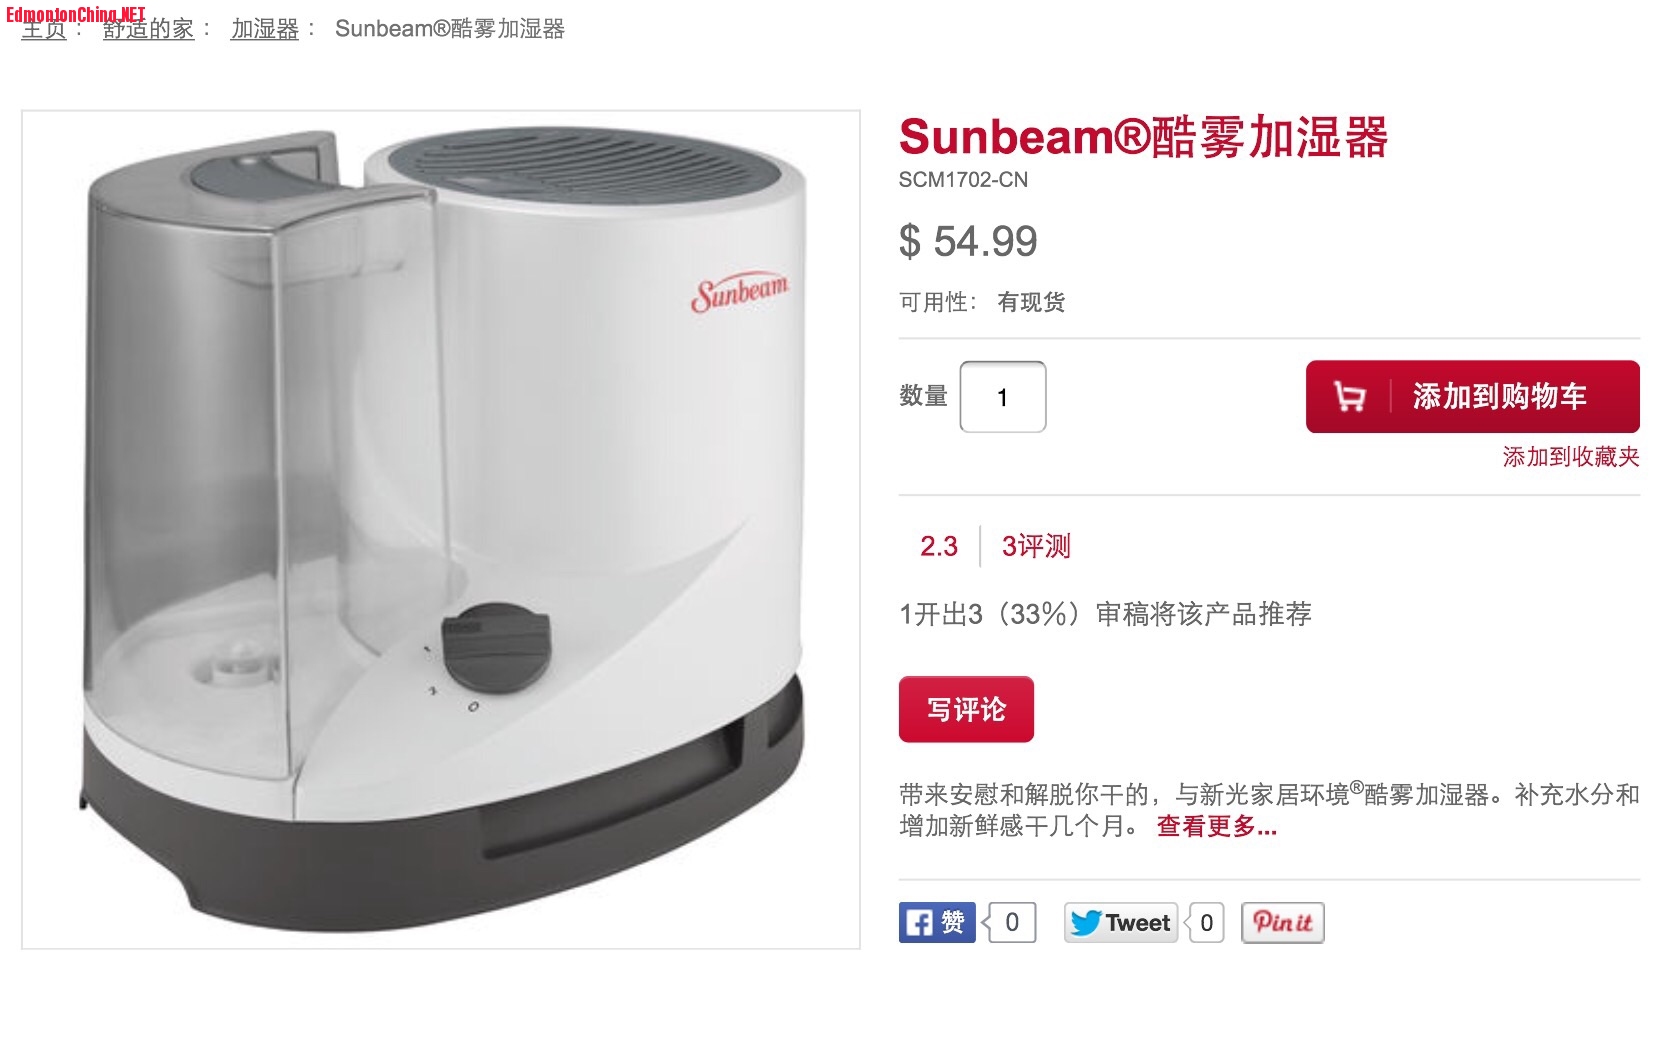This screenshot has width=1680, height=1044.
Task: Open the 加湿器 breadcrumb category
Action: click(x=265, y=29)
